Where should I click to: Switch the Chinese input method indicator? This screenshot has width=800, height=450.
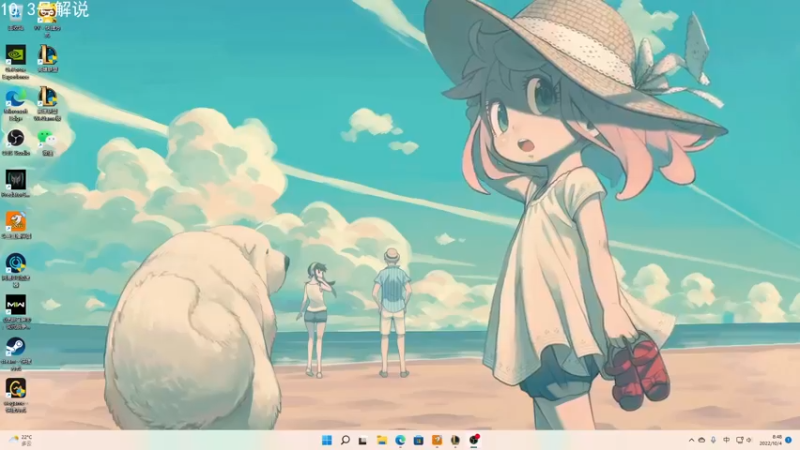726,440
